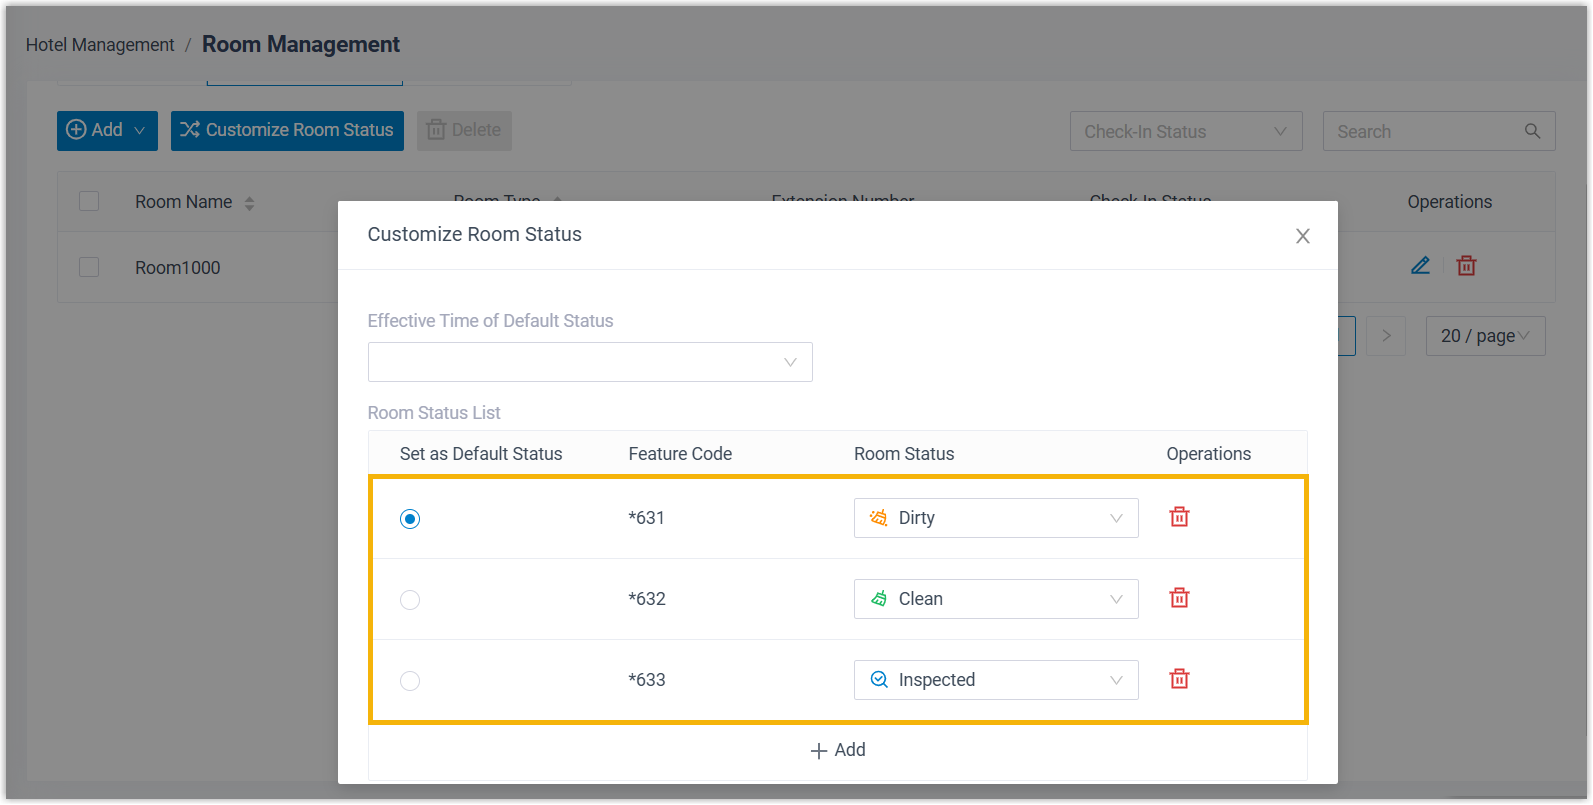The image size is (1593, 805).
Task: Click the red trash icon for Room1000
Action: (1466, 266)
